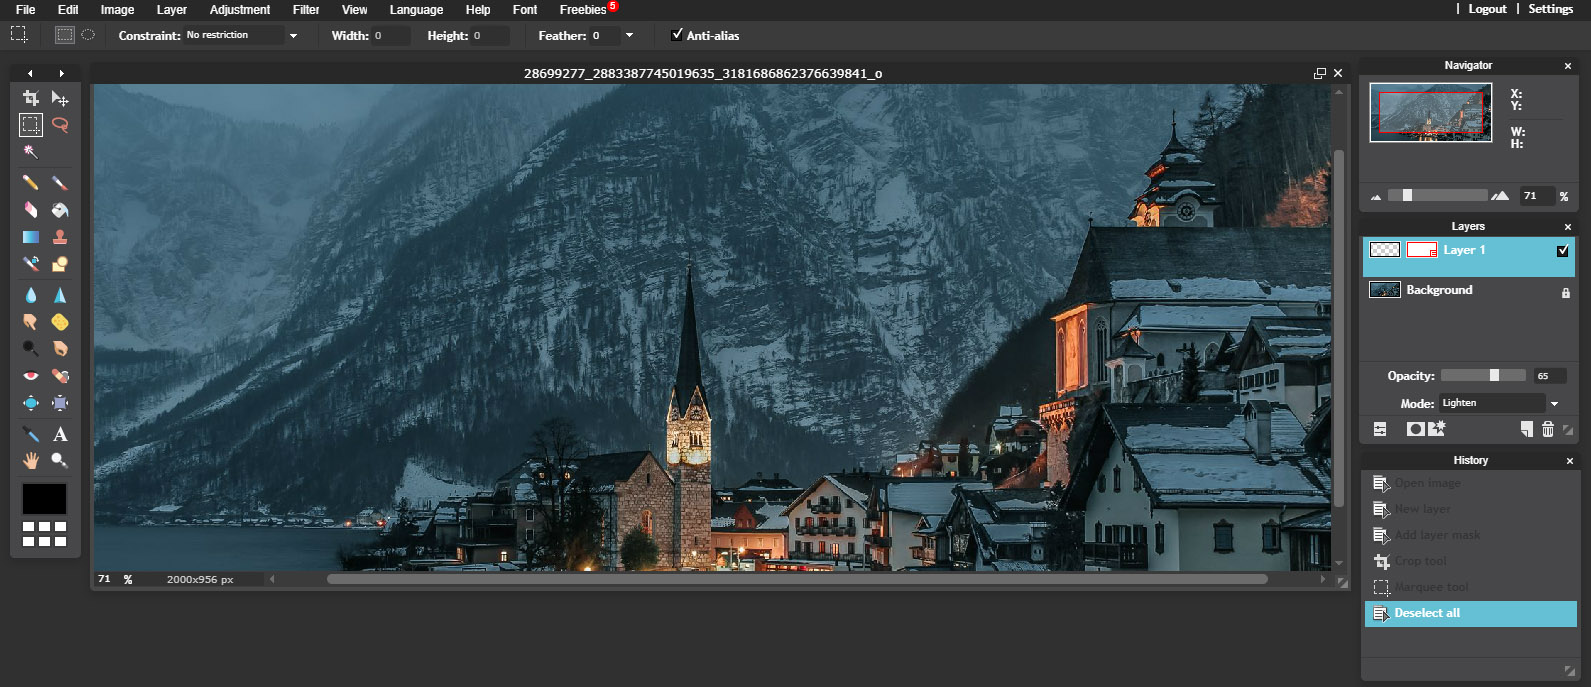The image size is (1591, 687).
Task: Select the Lasso tool
Action: tap(60, 125)
